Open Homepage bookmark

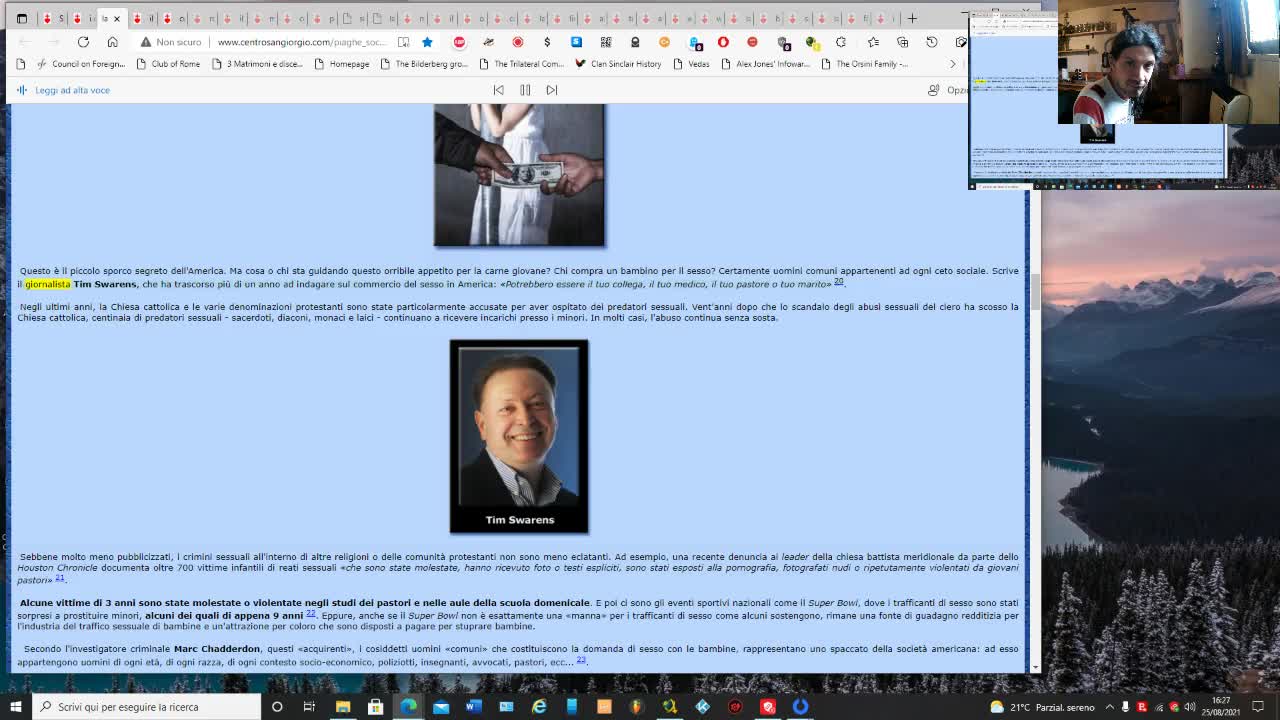[x=341, y=64]
